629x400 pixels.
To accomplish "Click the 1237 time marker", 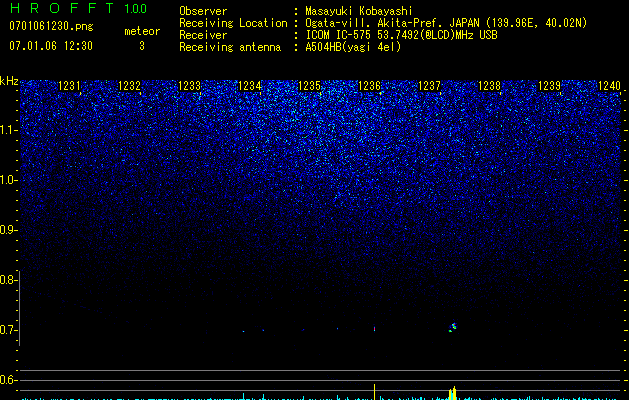I will tap(429, 86).
